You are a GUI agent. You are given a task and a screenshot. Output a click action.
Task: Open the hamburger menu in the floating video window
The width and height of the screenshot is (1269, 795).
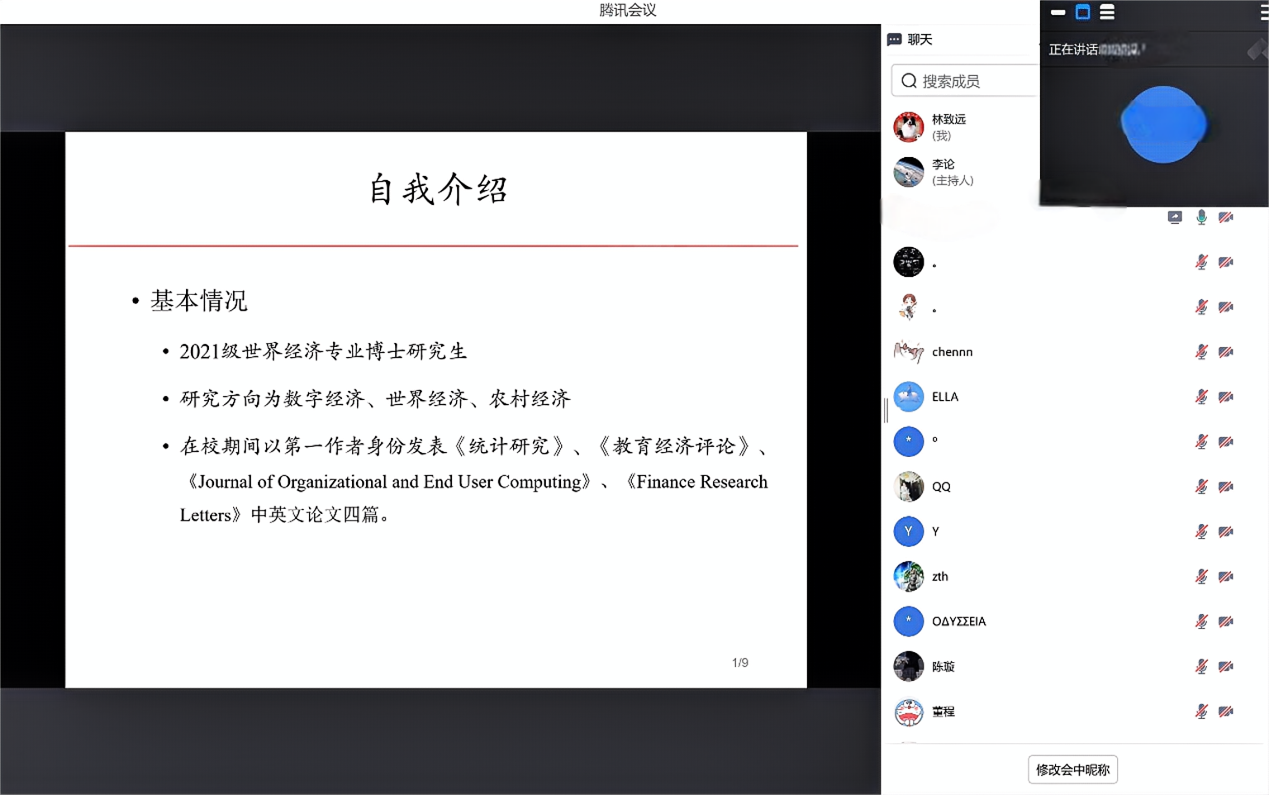1262,12
